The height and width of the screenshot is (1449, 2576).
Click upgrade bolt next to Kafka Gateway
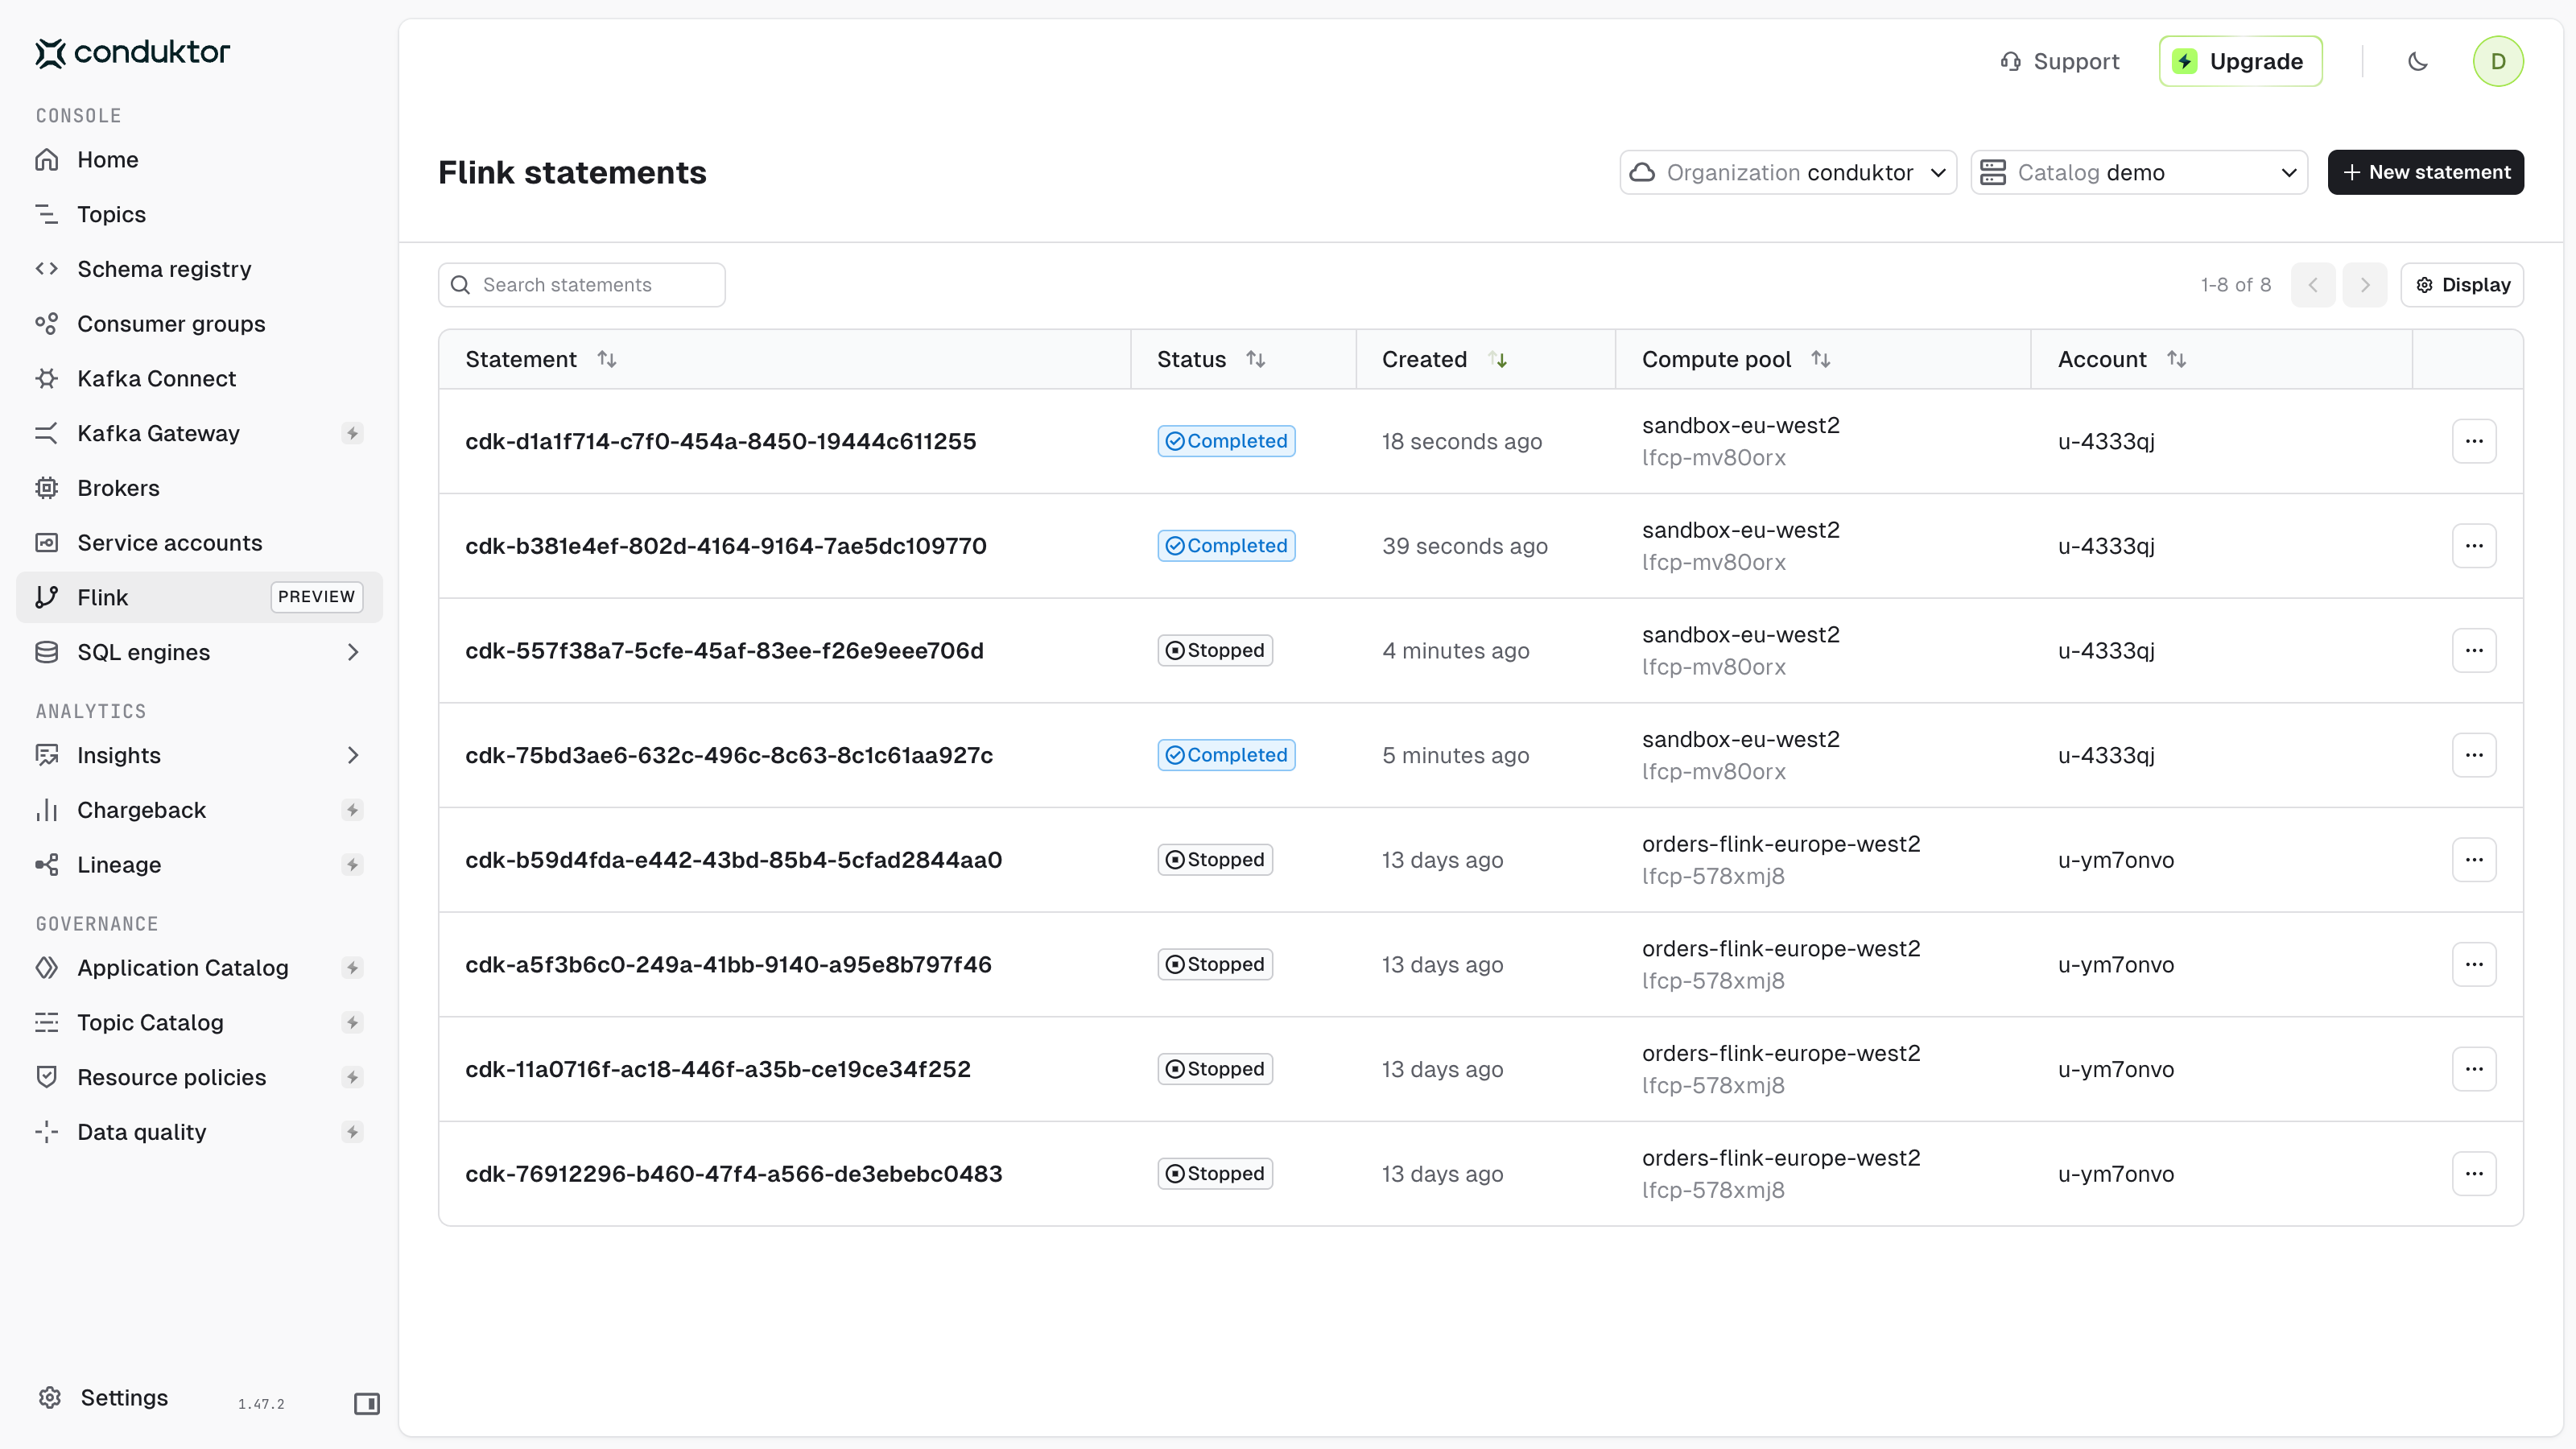click(352, 433)
